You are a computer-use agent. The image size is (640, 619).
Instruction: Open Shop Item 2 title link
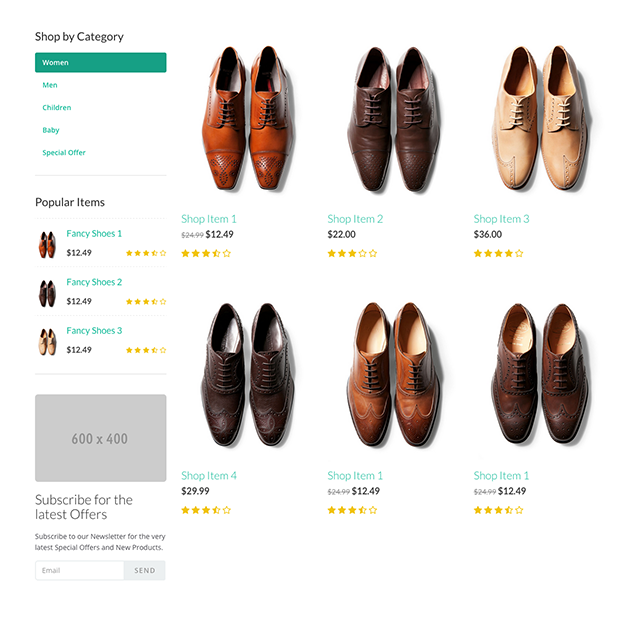pos(355,219)
